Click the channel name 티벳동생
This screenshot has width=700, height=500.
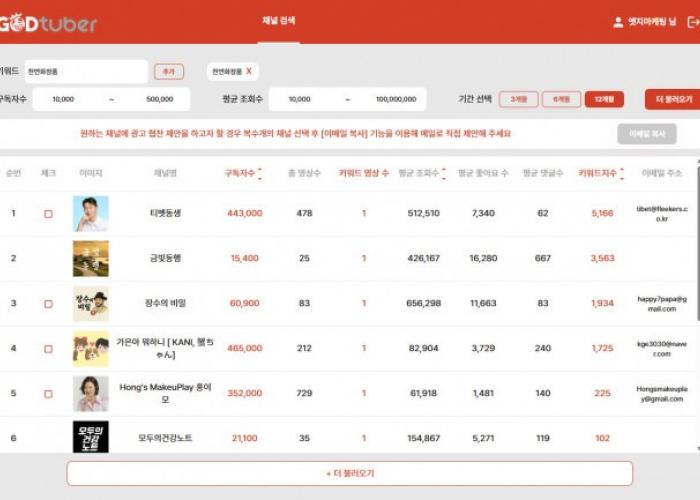click(x=165, y=213)
